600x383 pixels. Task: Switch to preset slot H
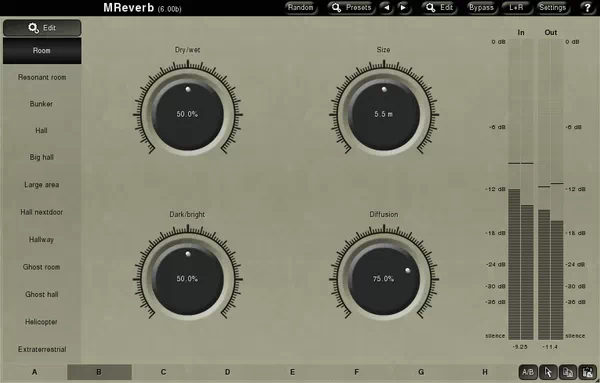tap(485, 372)
